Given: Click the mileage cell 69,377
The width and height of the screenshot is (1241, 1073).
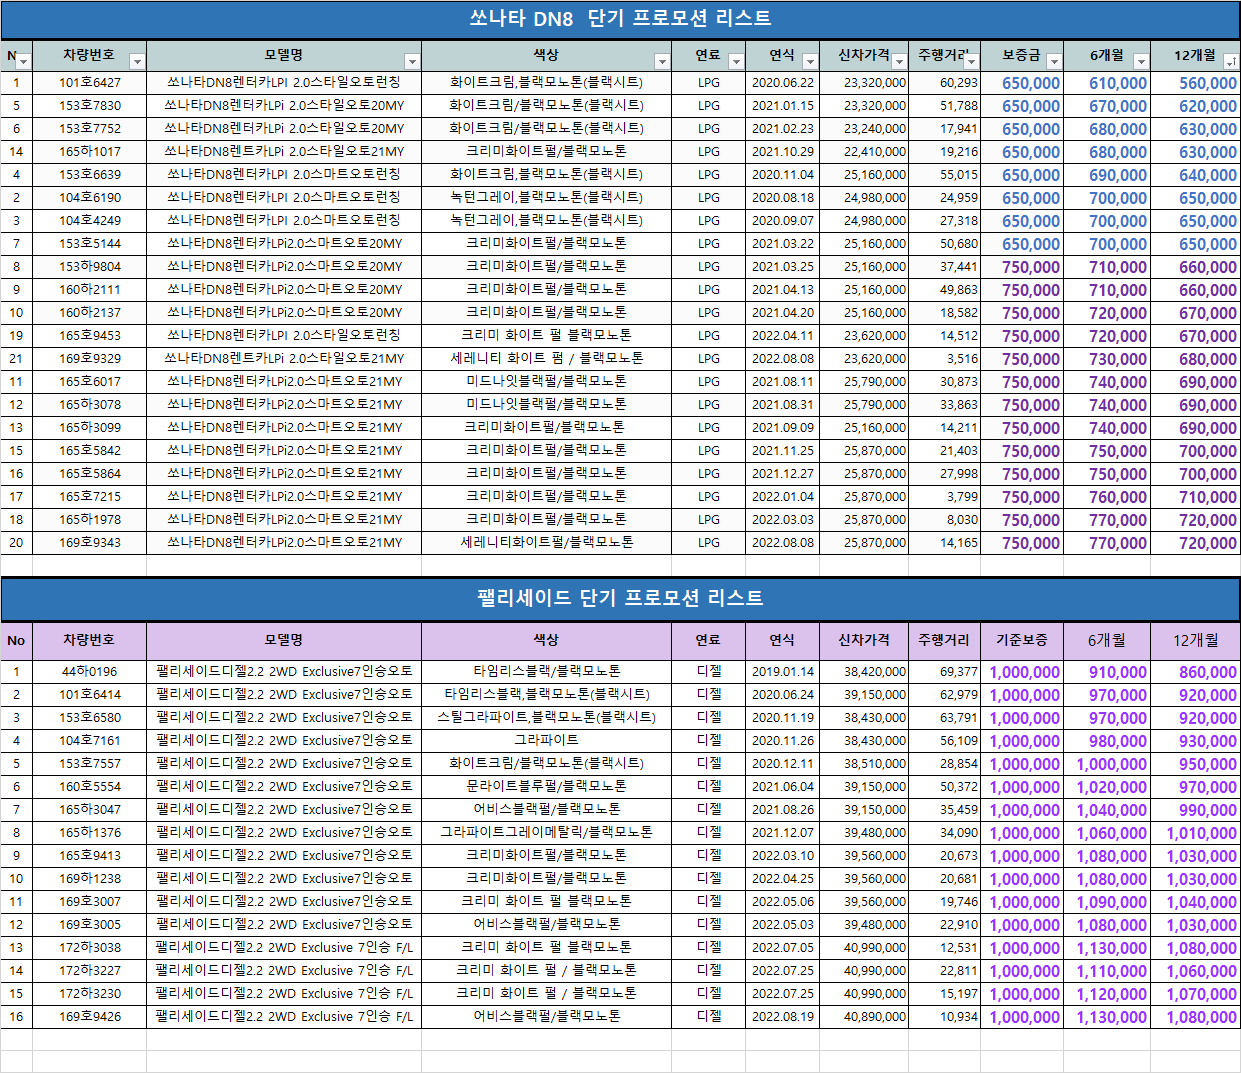Looking at the screenshot, I should tap(944, 672).
